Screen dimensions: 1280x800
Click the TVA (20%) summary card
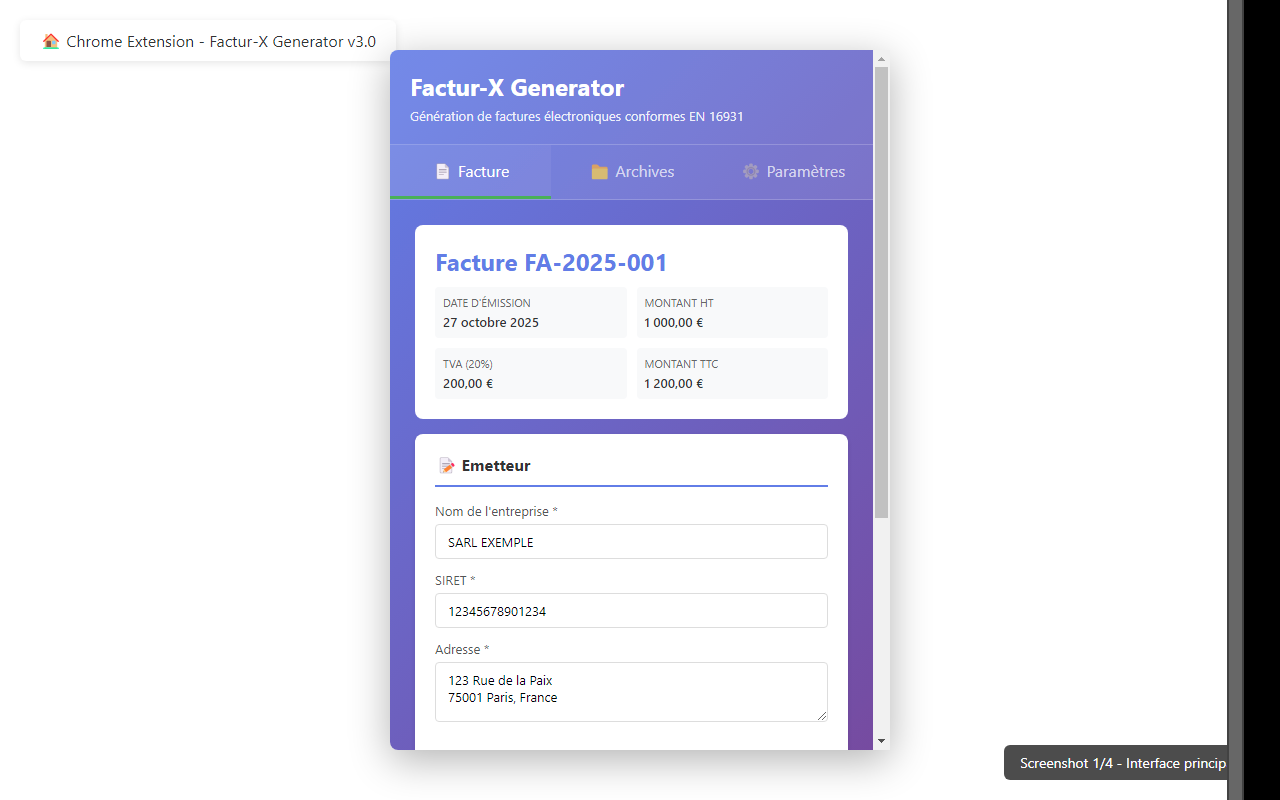[x=531, y=374]
